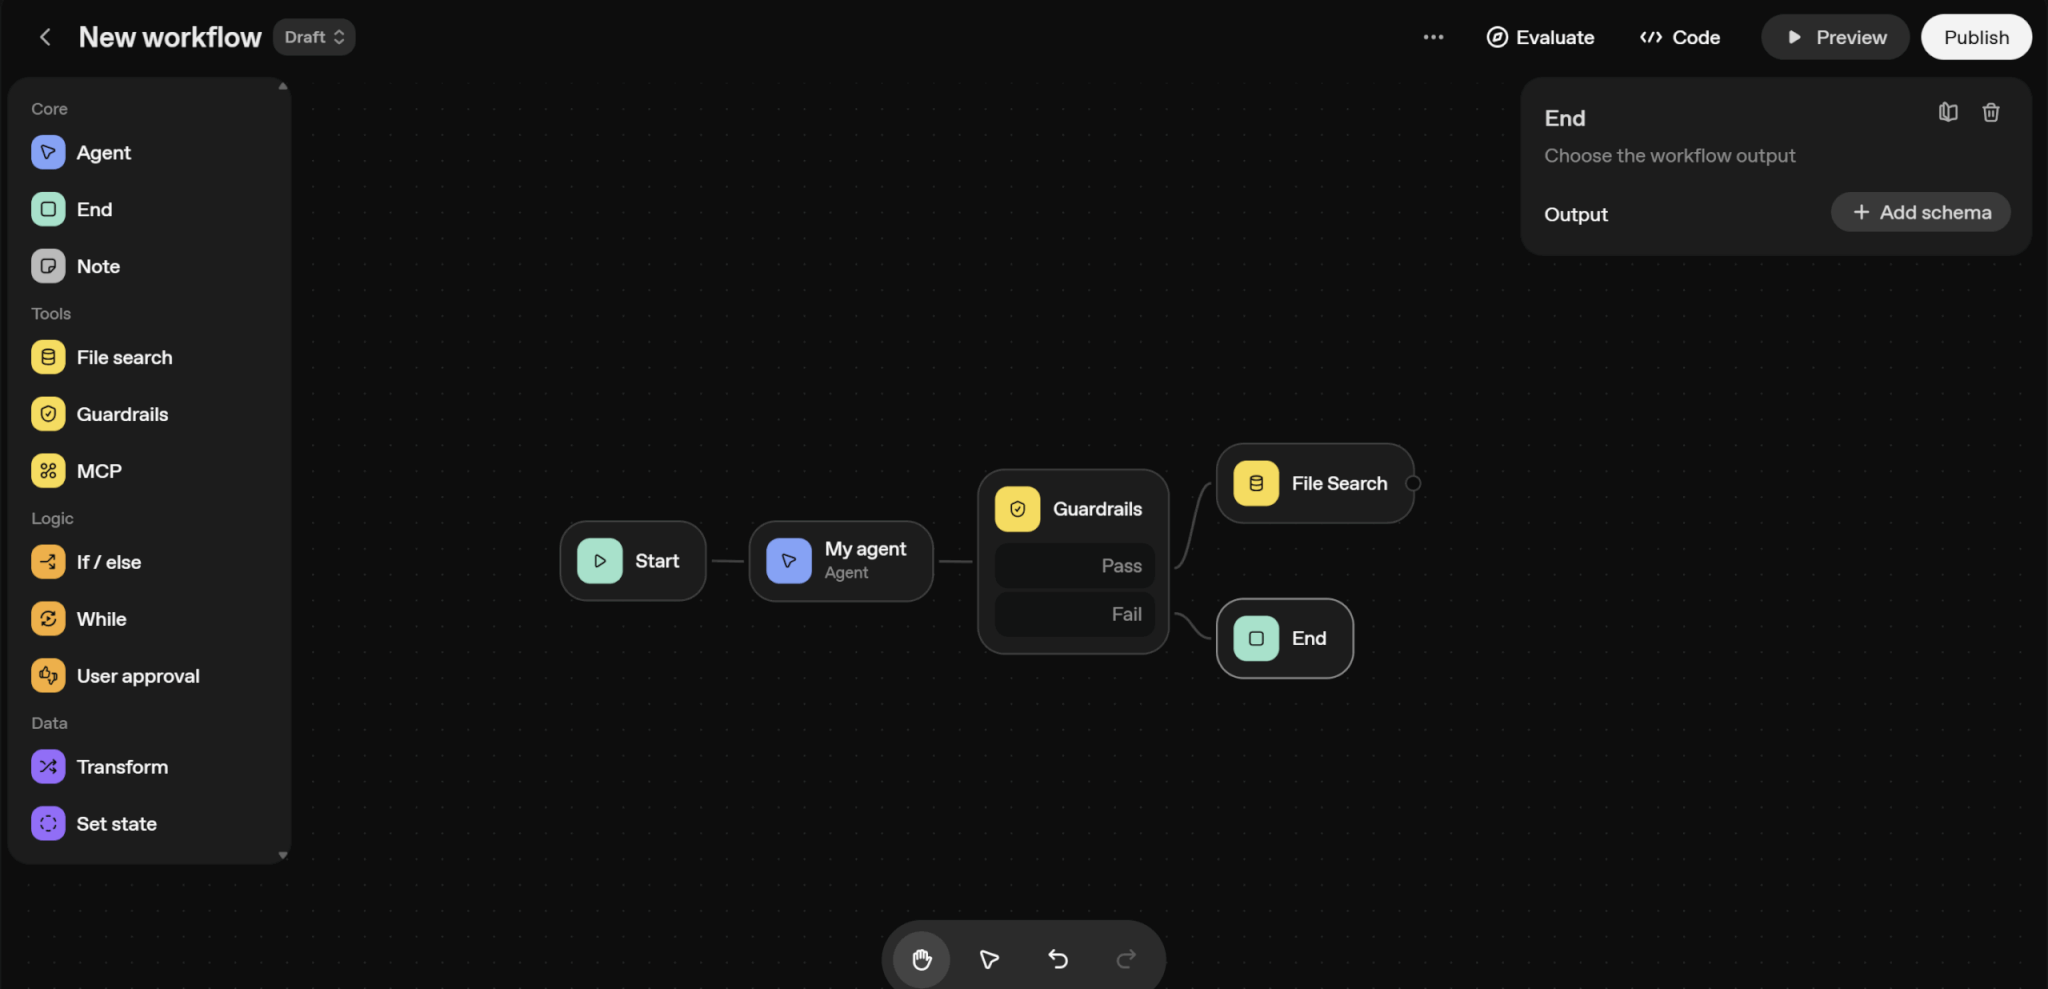
Task: Choose the If / else logic node
Action: [x=108, y=562]
